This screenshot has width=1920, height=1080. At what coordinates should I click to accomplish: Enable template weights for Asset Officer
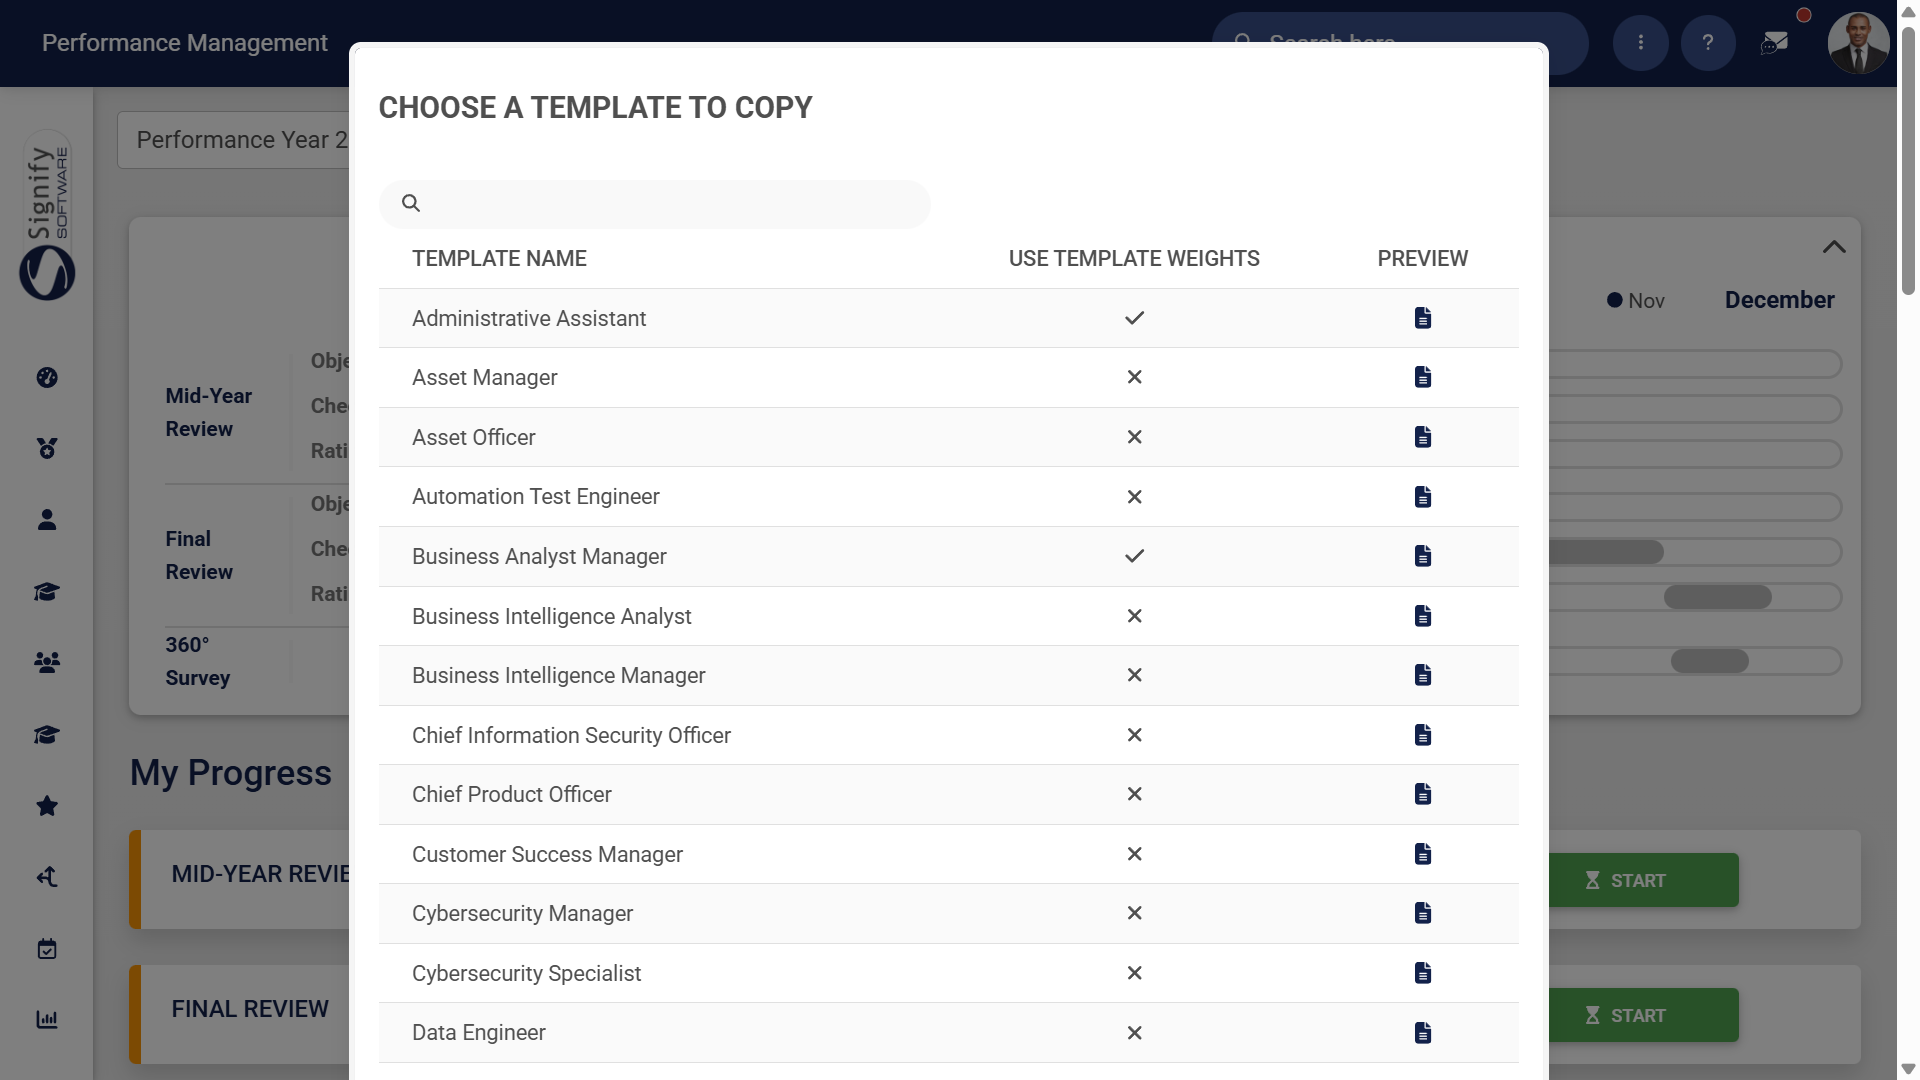[x=1134, y=437]
